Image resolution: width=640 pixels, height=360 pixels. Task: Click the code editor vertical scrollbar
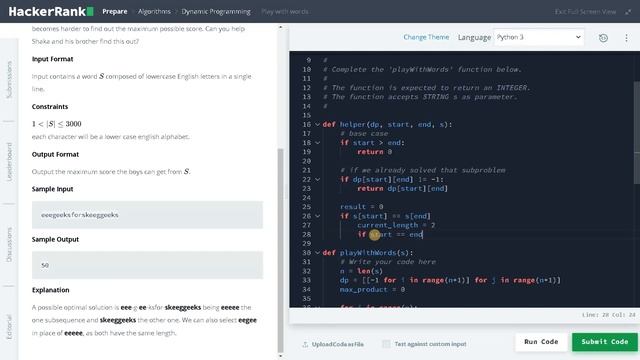pyautogui.click(x=637, y=133)
